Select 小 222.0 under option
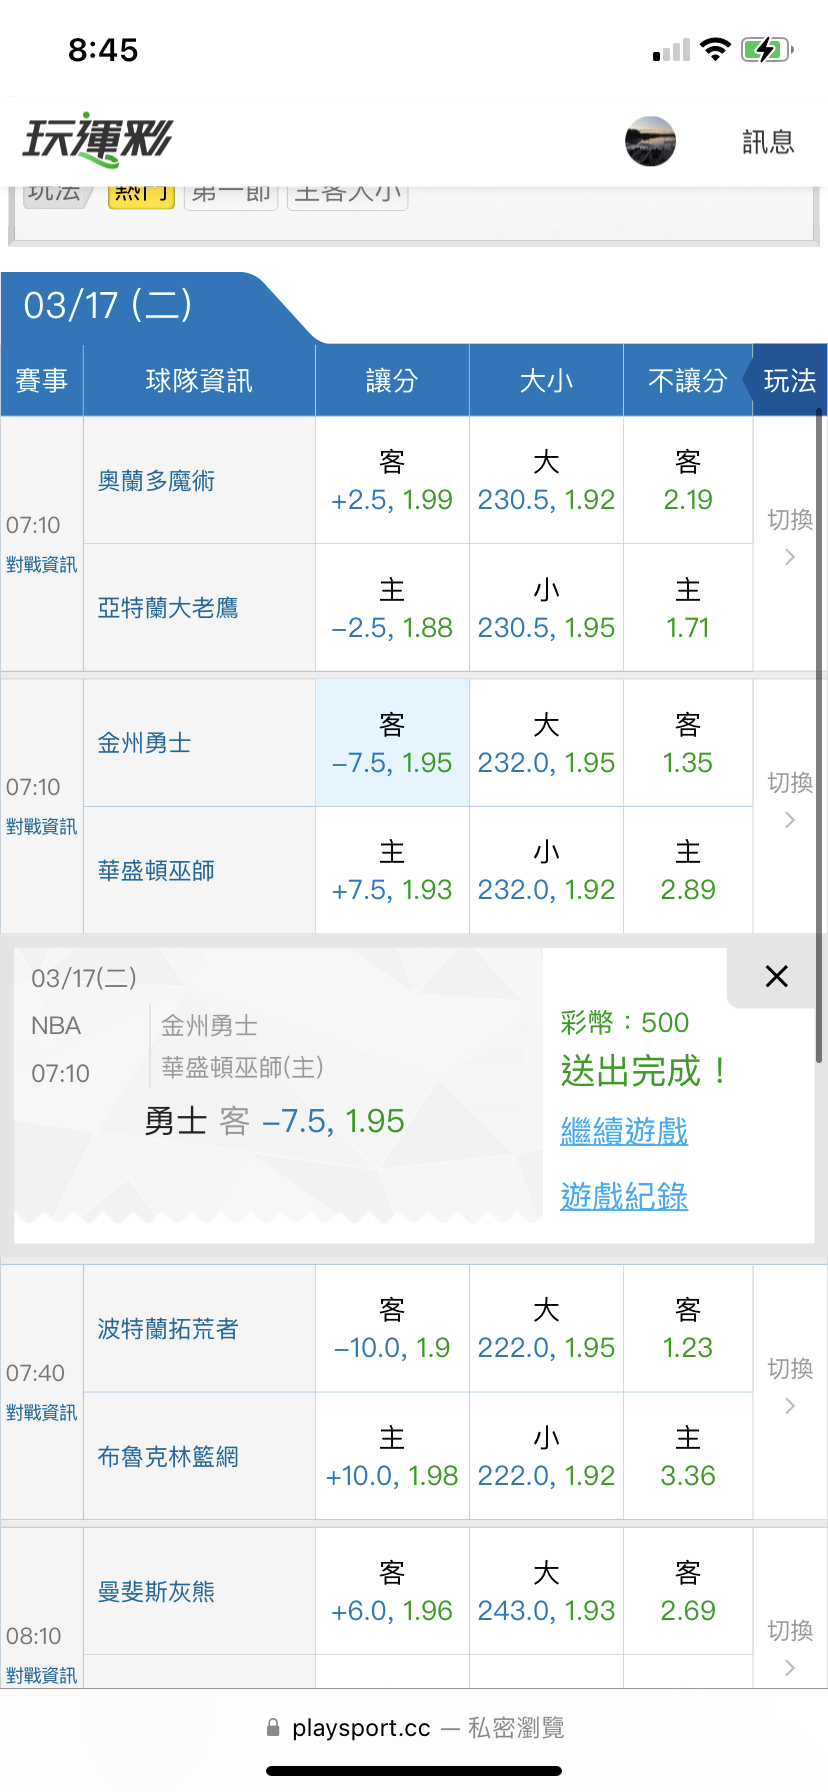The width and height of the screenshot is (828, 1792). click(x=546, y=1457)
